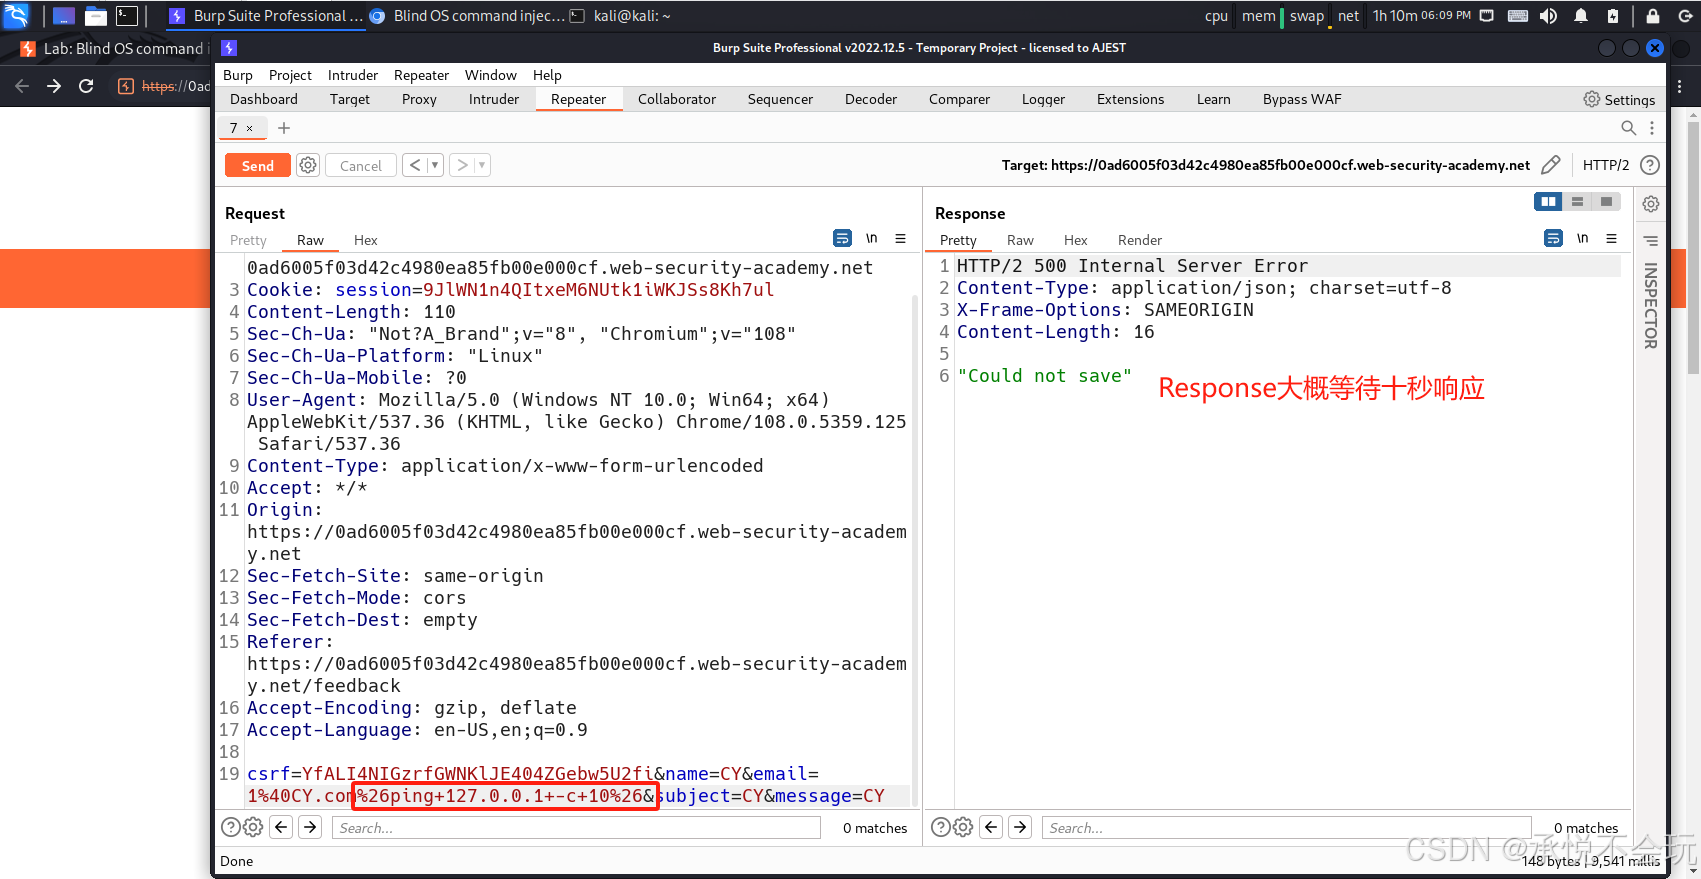This screenshot has height=879, width=1701.
Task: Switch to the Proxy tab
Action: (x=419, y=99)
